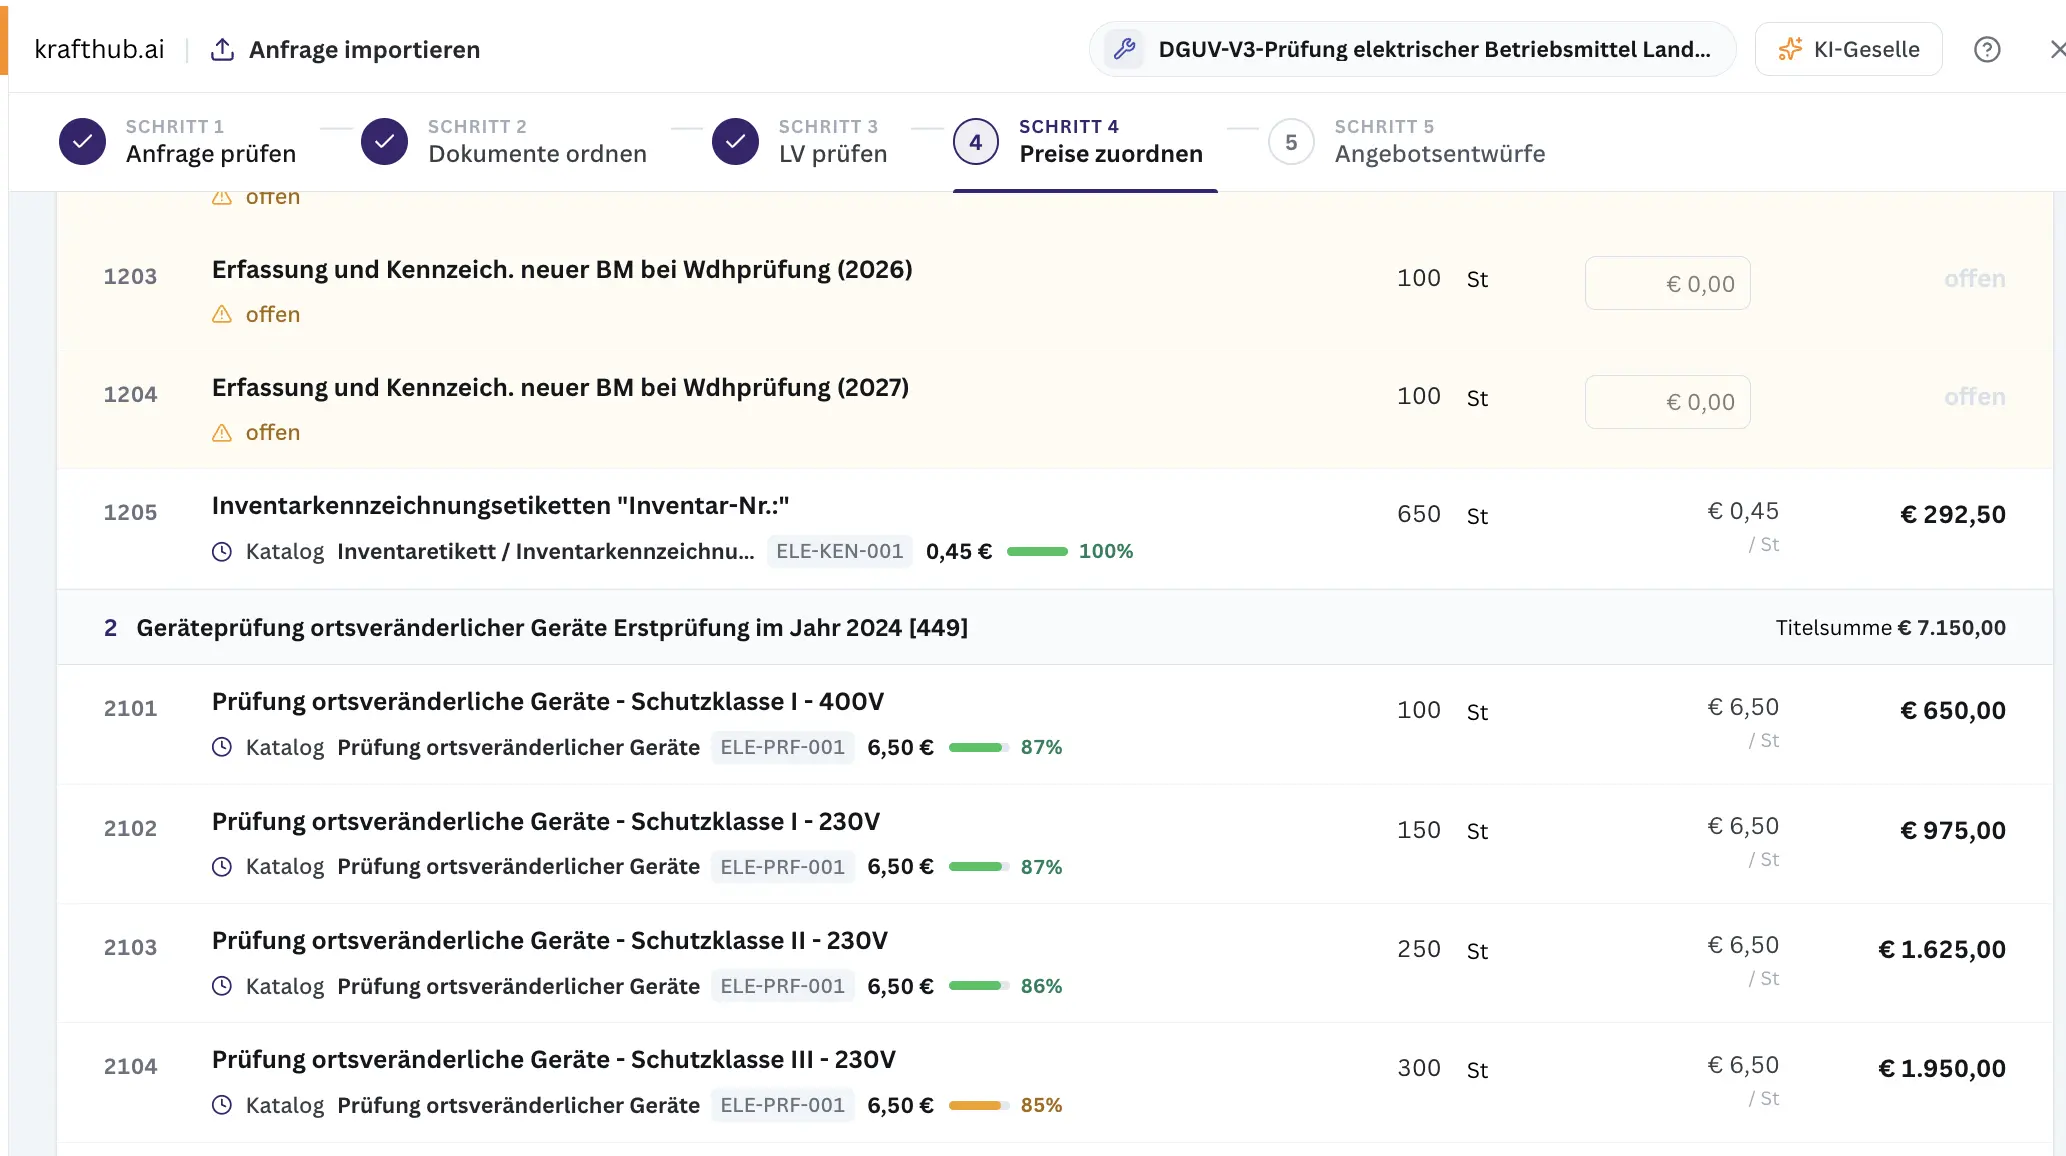Click price input field for position 1204
This screenshot has width=2066, height=1156.
[x=1667, y=401]
